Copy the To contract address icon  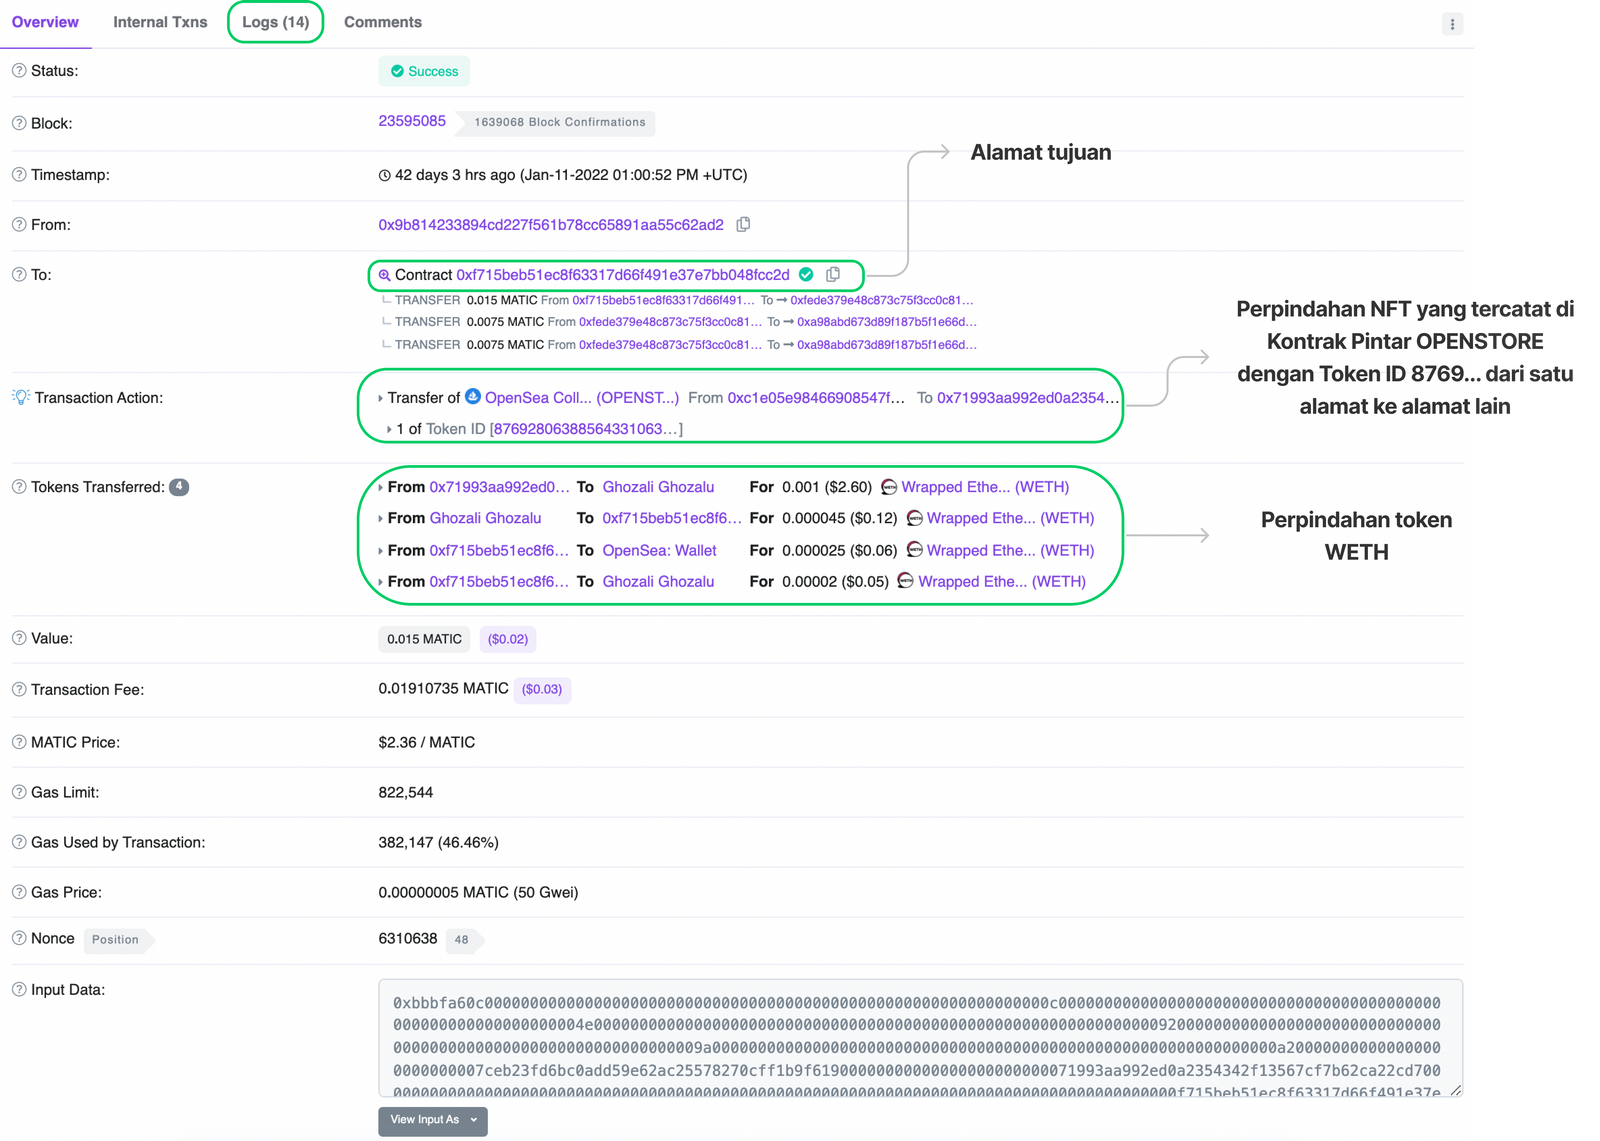point(833,275)
